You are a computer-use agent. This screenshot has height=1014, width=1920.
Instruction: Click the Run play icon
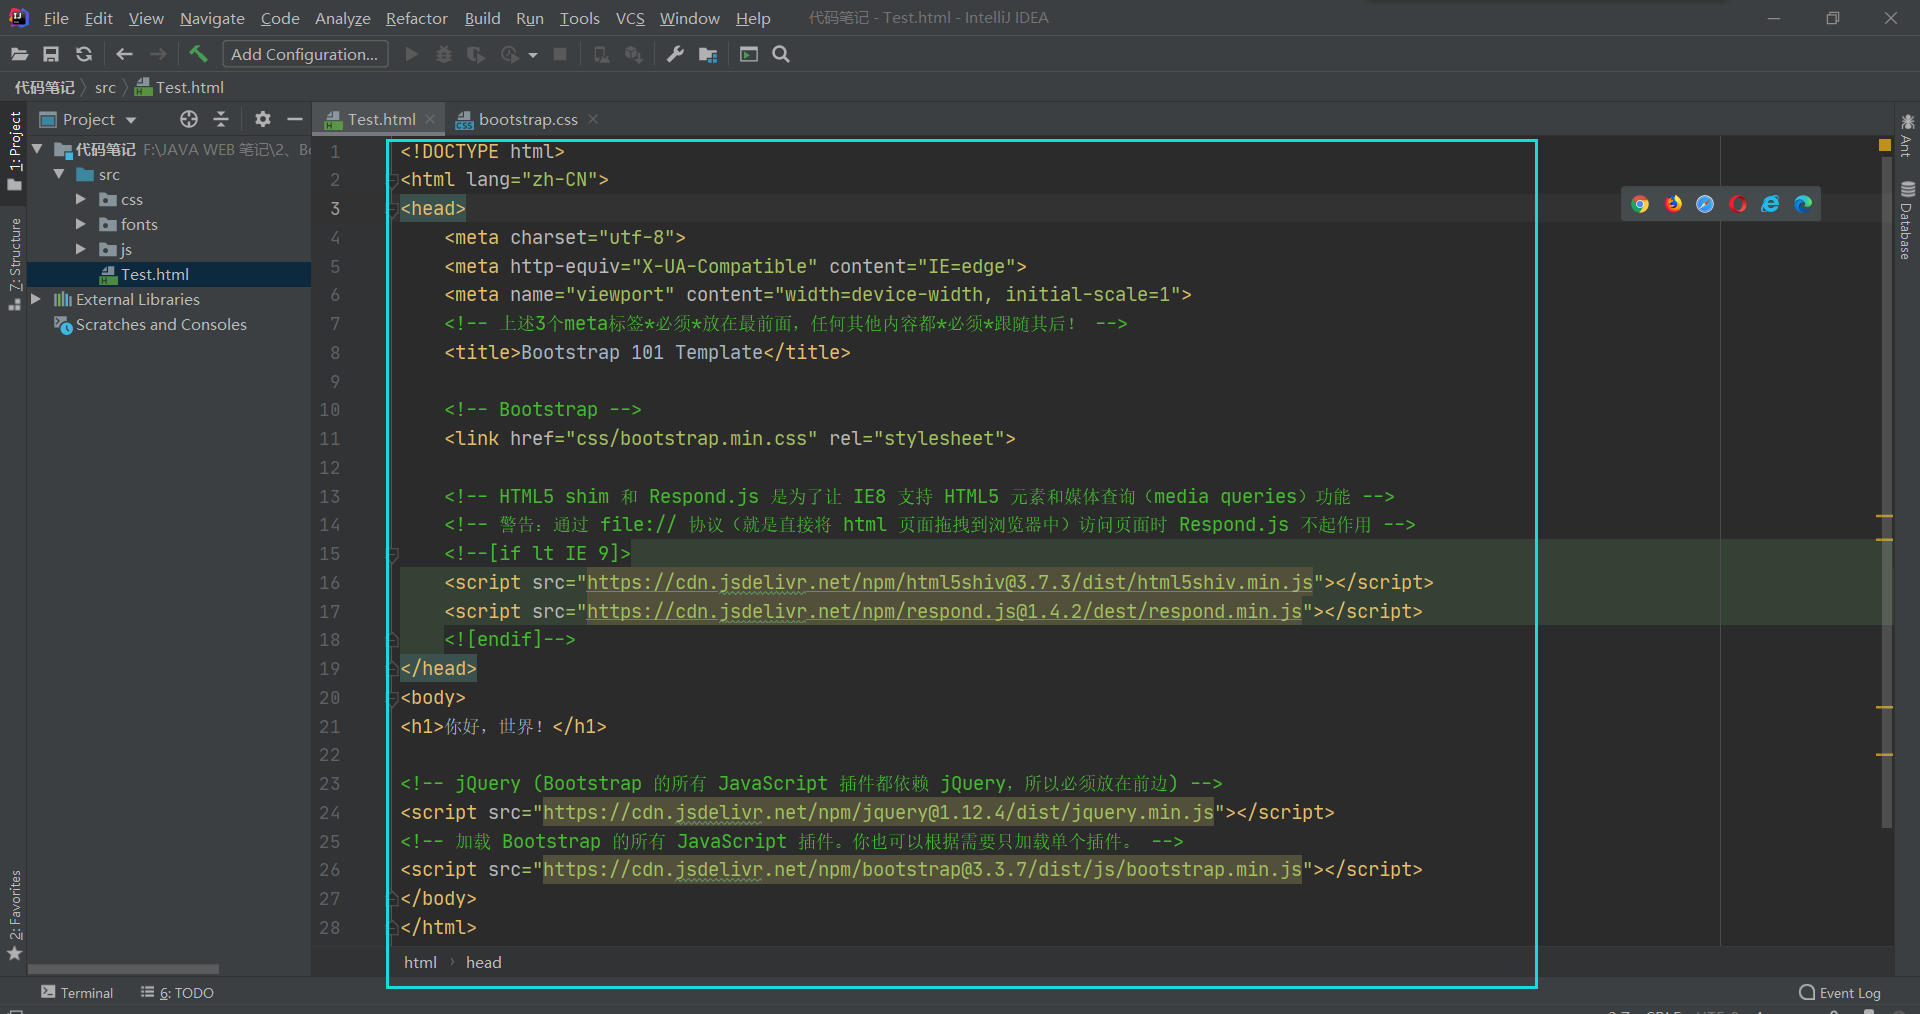tap(411, 54)
